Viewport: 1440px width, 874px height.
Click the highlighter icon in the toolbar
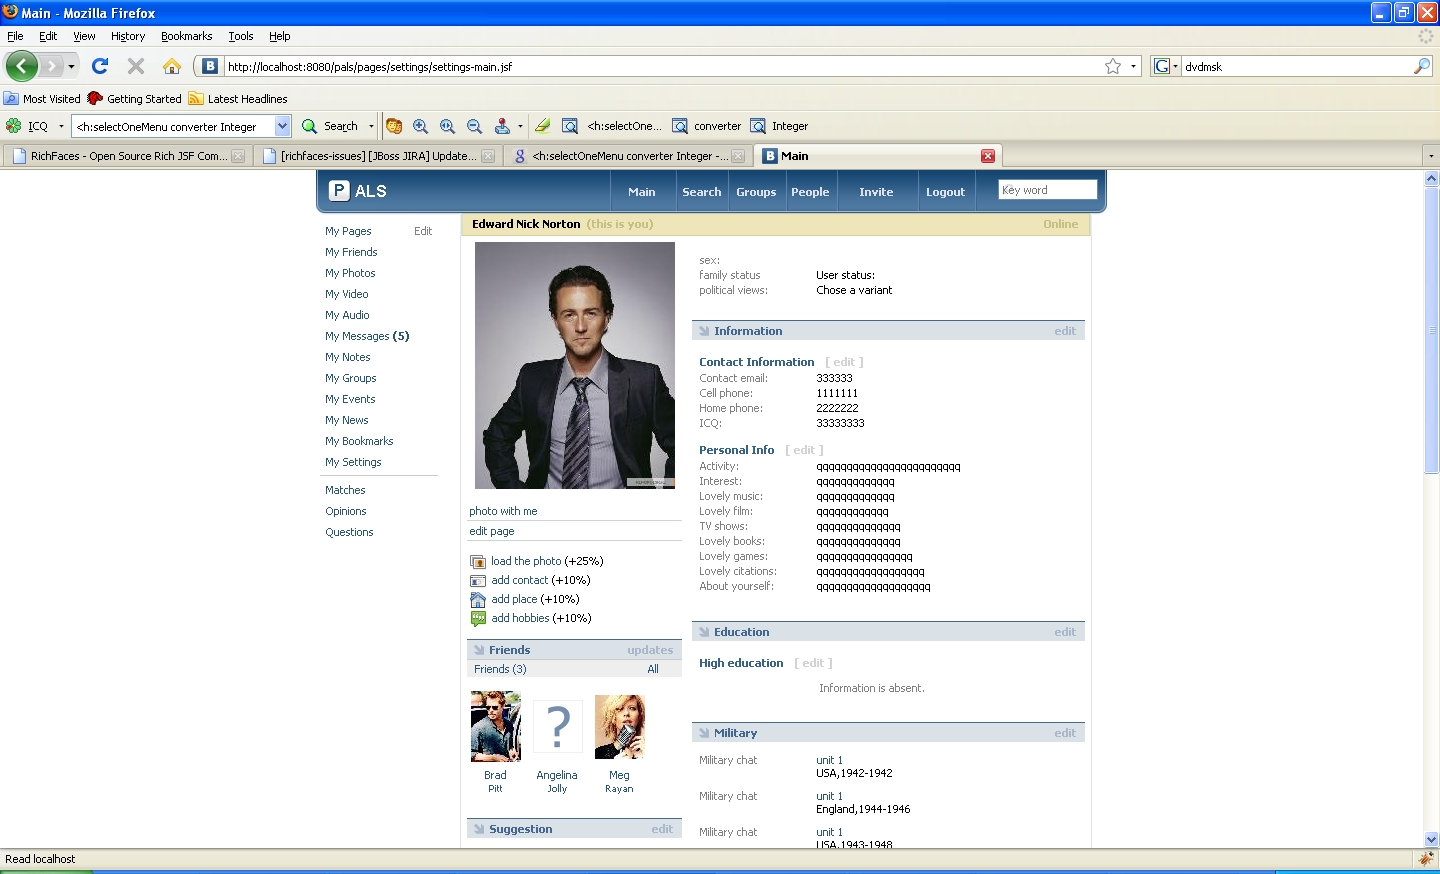click(x=542, y=126)
